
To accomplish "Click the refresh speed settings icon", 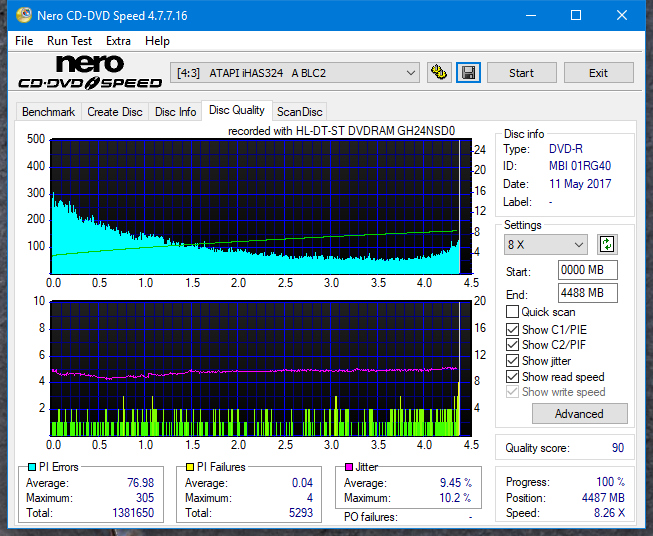I will pyautogui.click(x=607, y=244).
